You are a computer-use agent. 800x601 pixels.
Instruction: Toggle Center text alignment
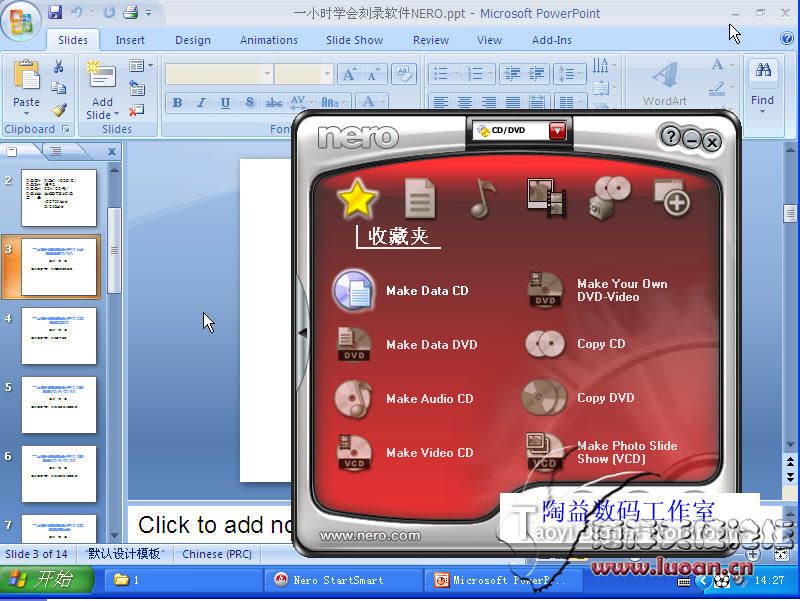pyautogui.click(x=464, y=103)
